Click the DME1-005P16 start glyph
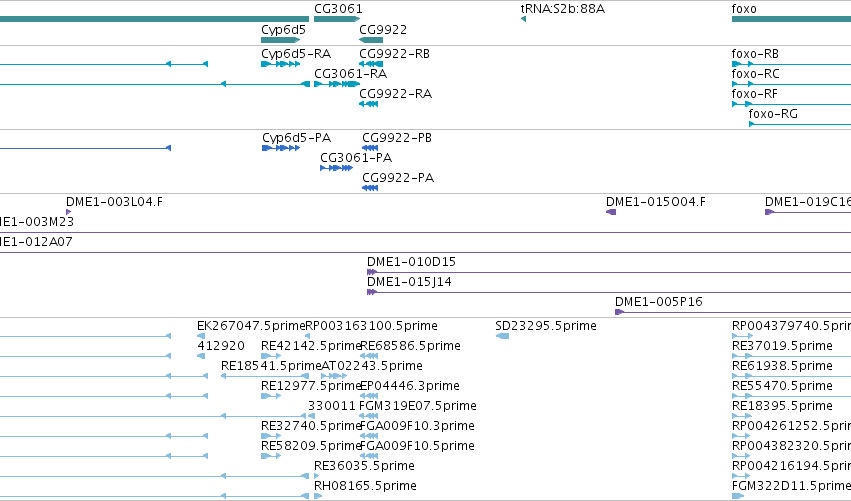851x501 pixels. pos(619,312)
